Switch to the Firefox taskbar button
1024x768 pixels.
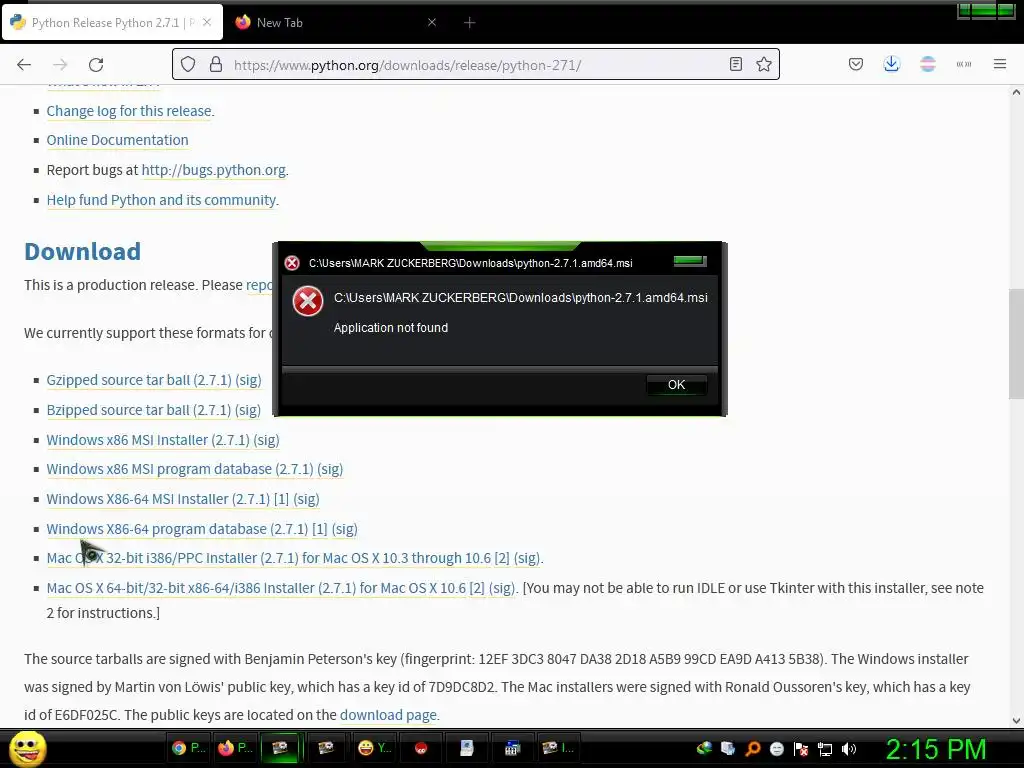point(235,748)
